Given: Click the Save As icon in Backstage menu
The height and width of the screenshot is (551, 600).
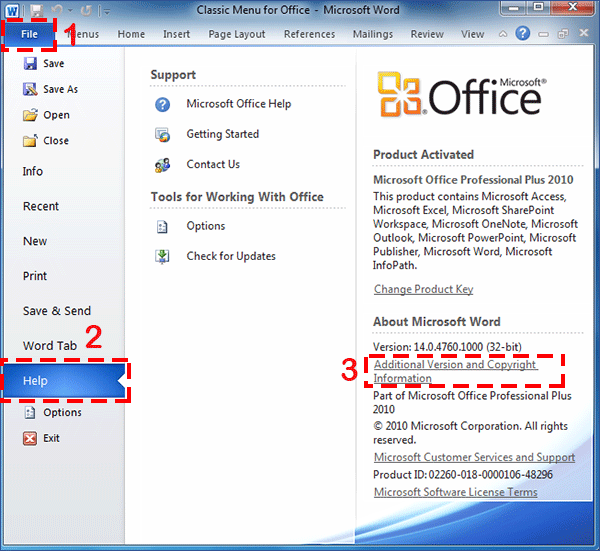Looking at the screenshot, I should click(x=30, y=89).
